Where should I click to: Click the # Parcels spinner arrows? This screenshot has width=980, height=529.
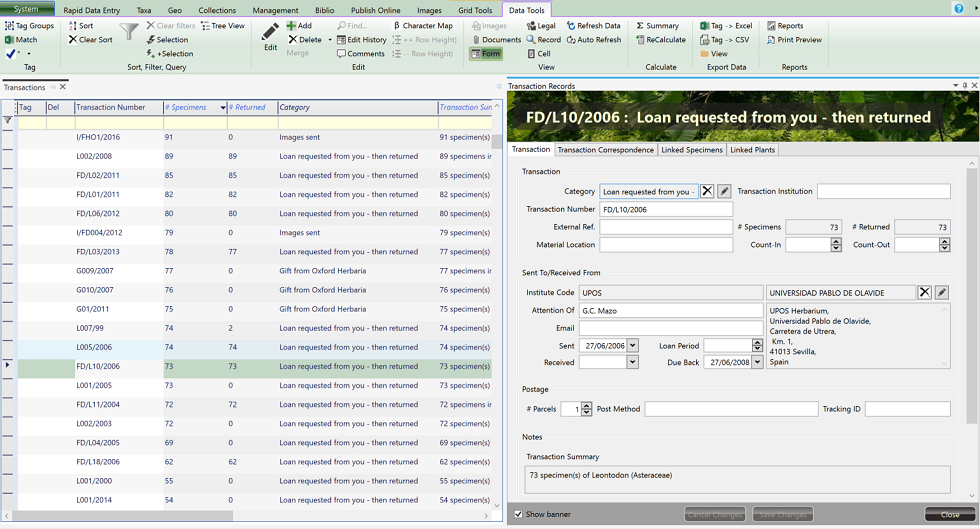pyautogui.click(x=586, y=409)
